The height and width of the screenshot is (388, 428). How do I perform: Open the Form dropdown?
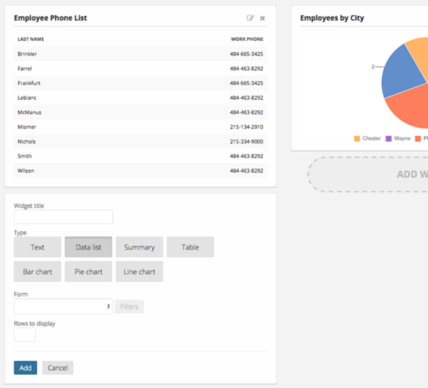tap(63, 306)
